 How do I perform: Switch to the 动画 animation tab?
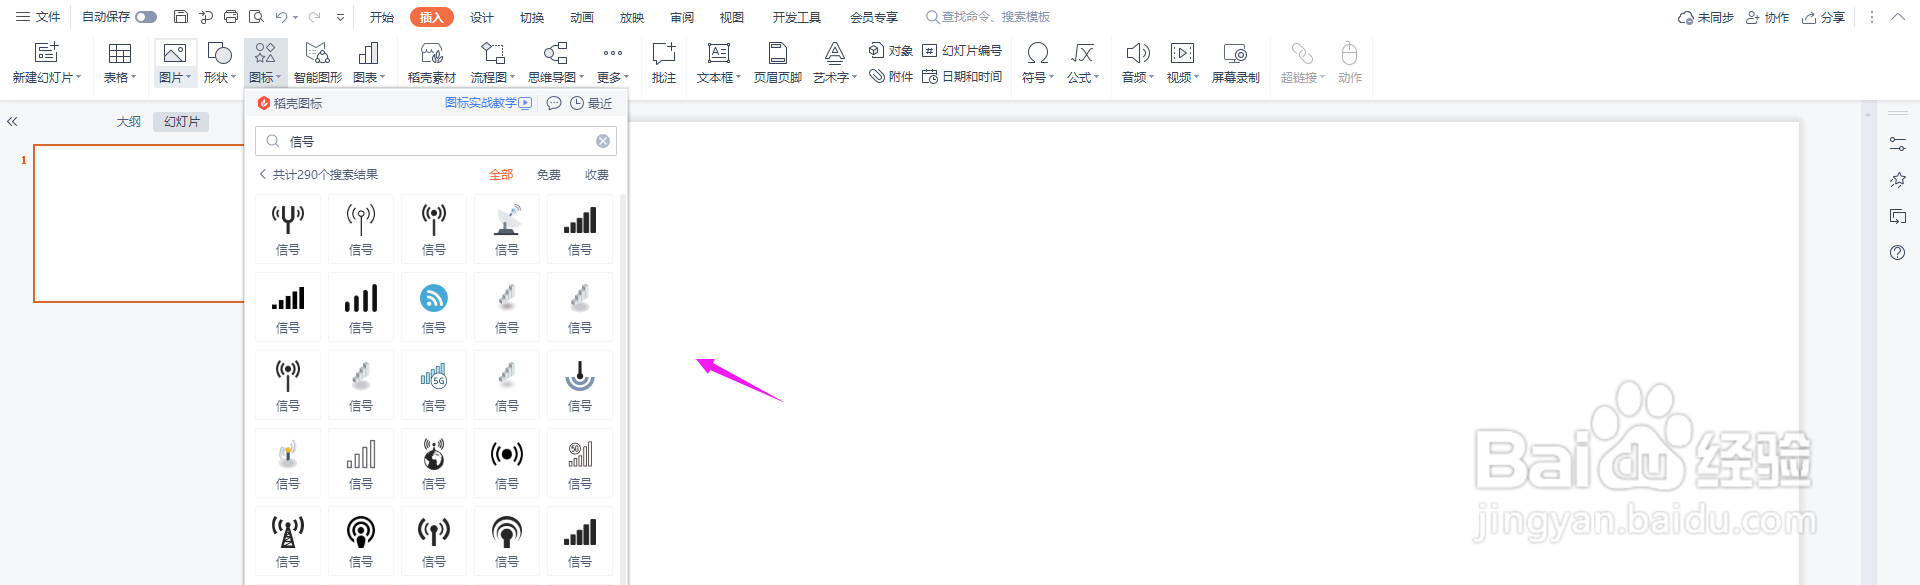click(582, 17)
